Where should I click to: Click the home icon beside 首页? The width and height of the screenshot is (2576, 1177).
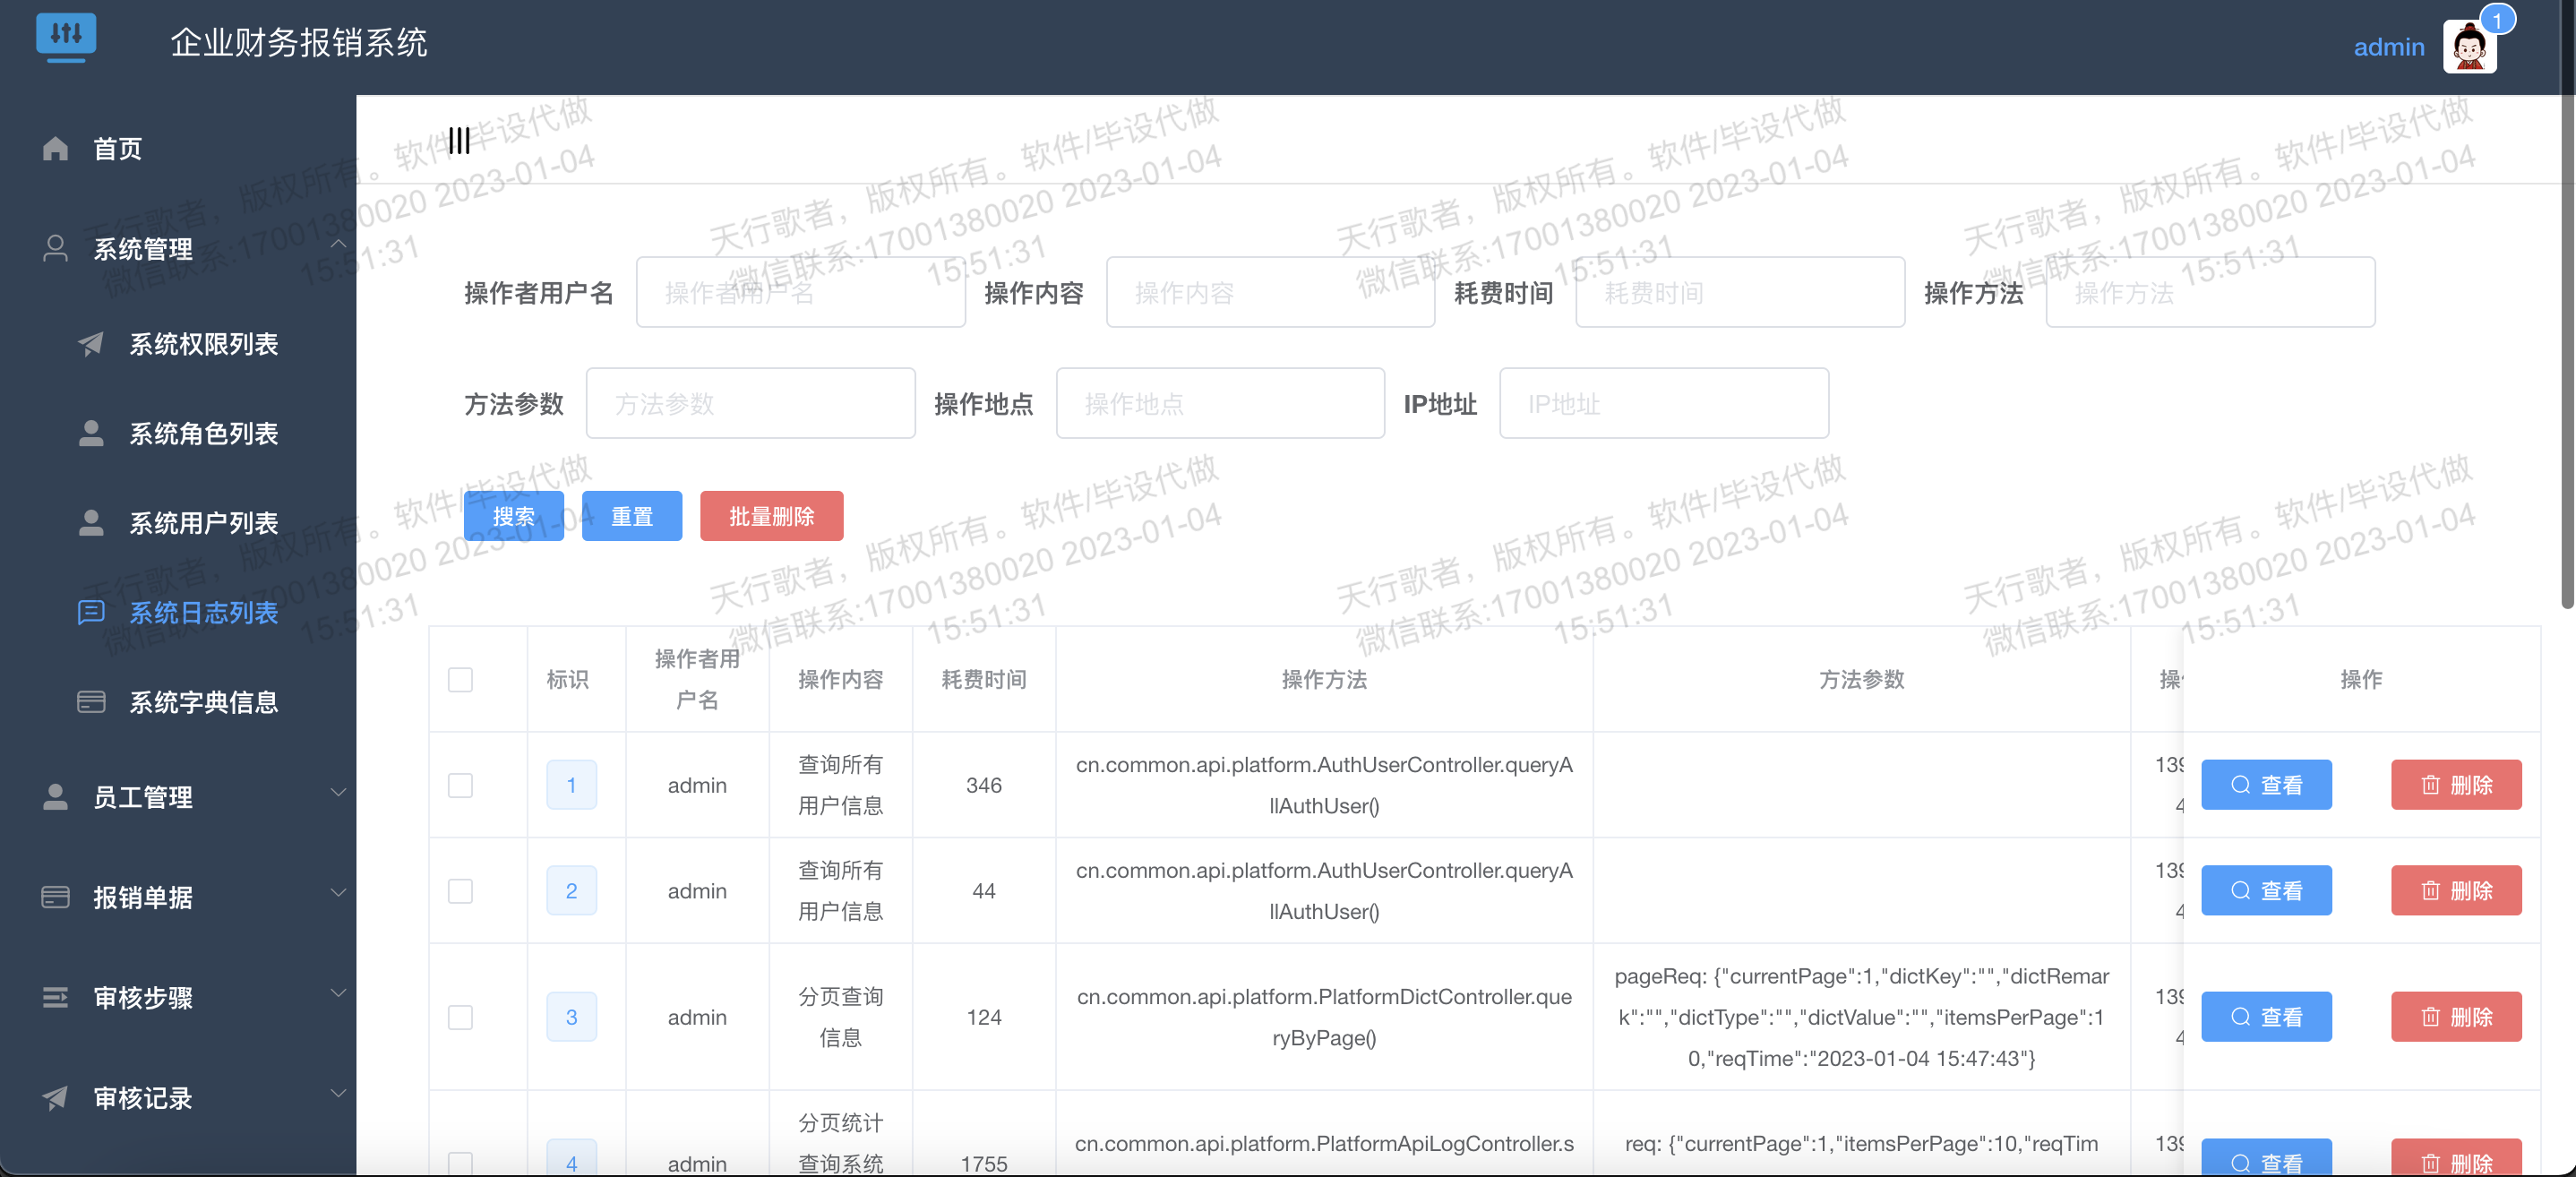click(x=55, y=148)
